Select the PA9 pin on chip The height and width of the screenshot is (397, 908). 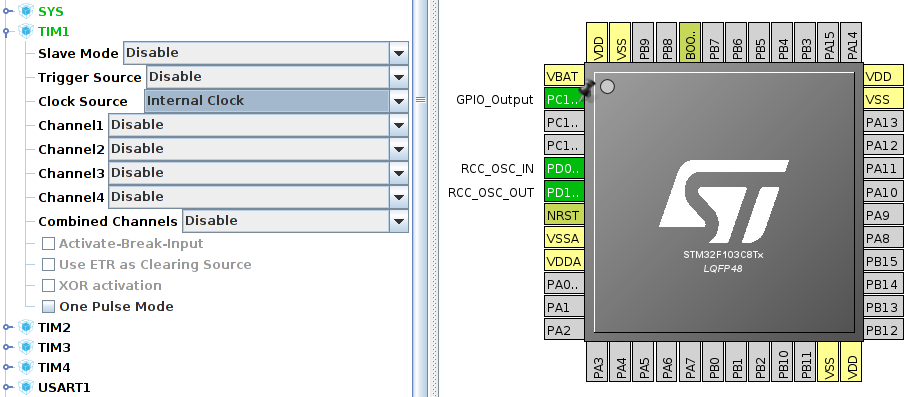[884, 215]
